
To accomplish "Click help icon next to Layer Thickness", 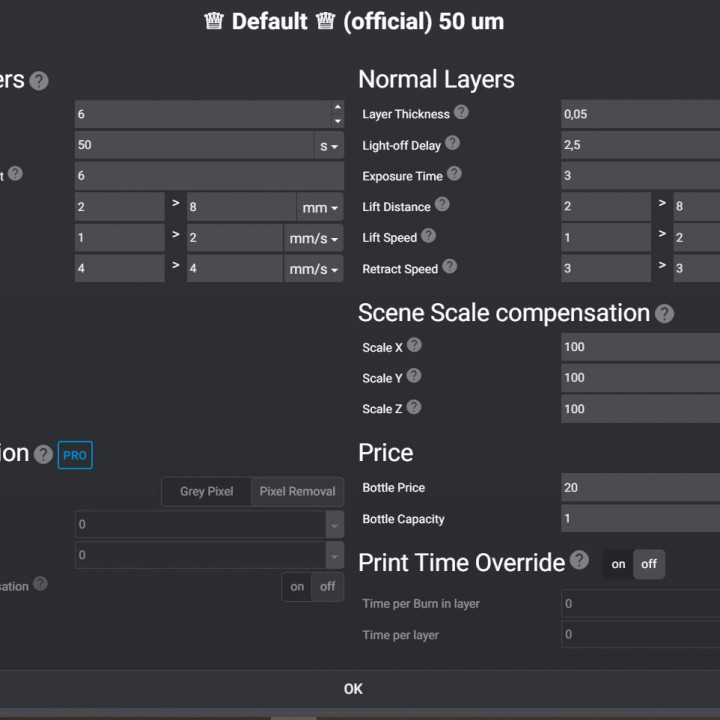I will point(461,113).
